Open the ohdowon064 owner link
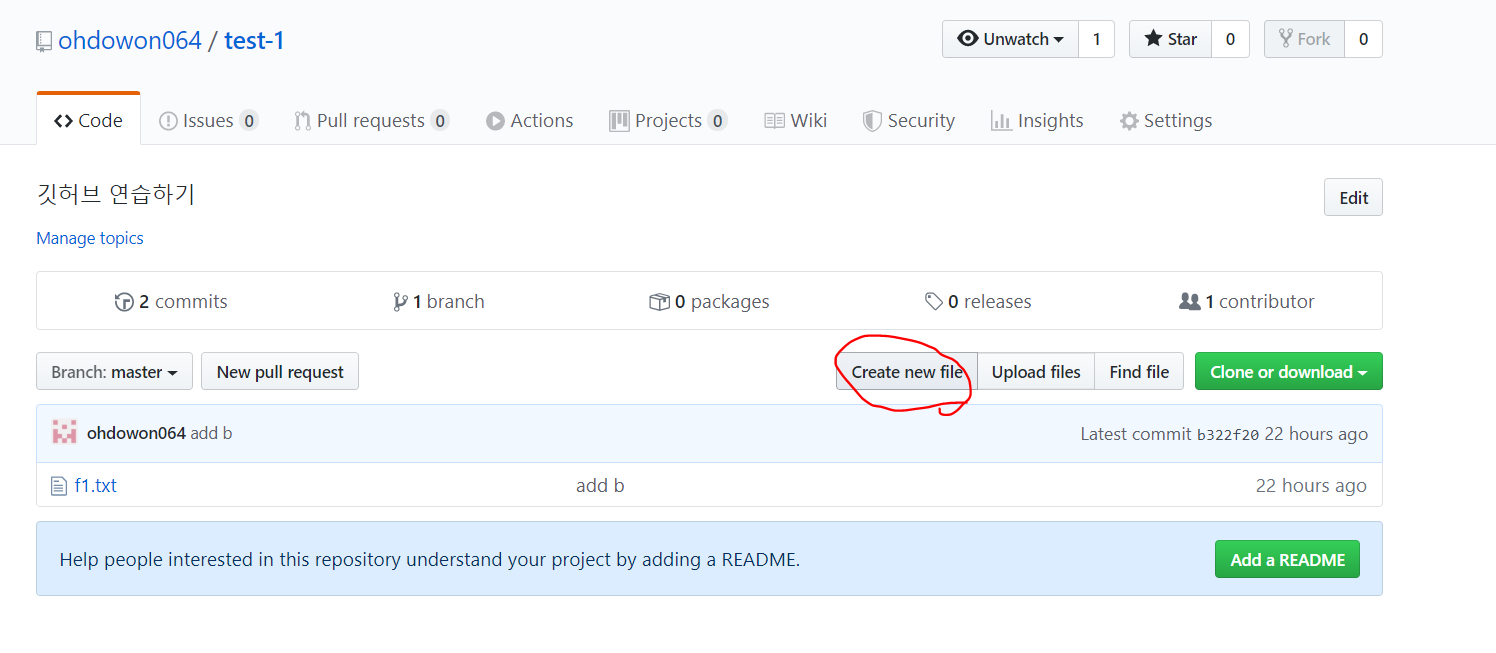 [130, 41]
